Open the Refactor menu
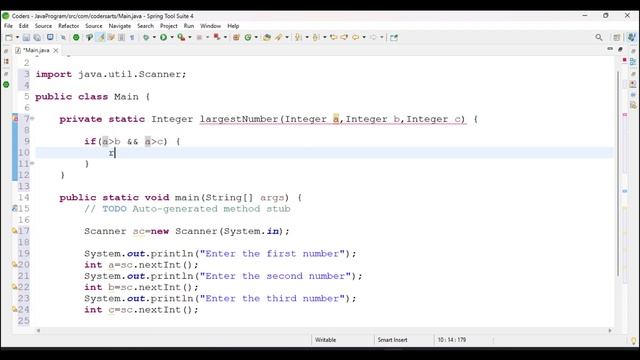The width and height of the screenshot is (640, 360). (x=69, y=26)
